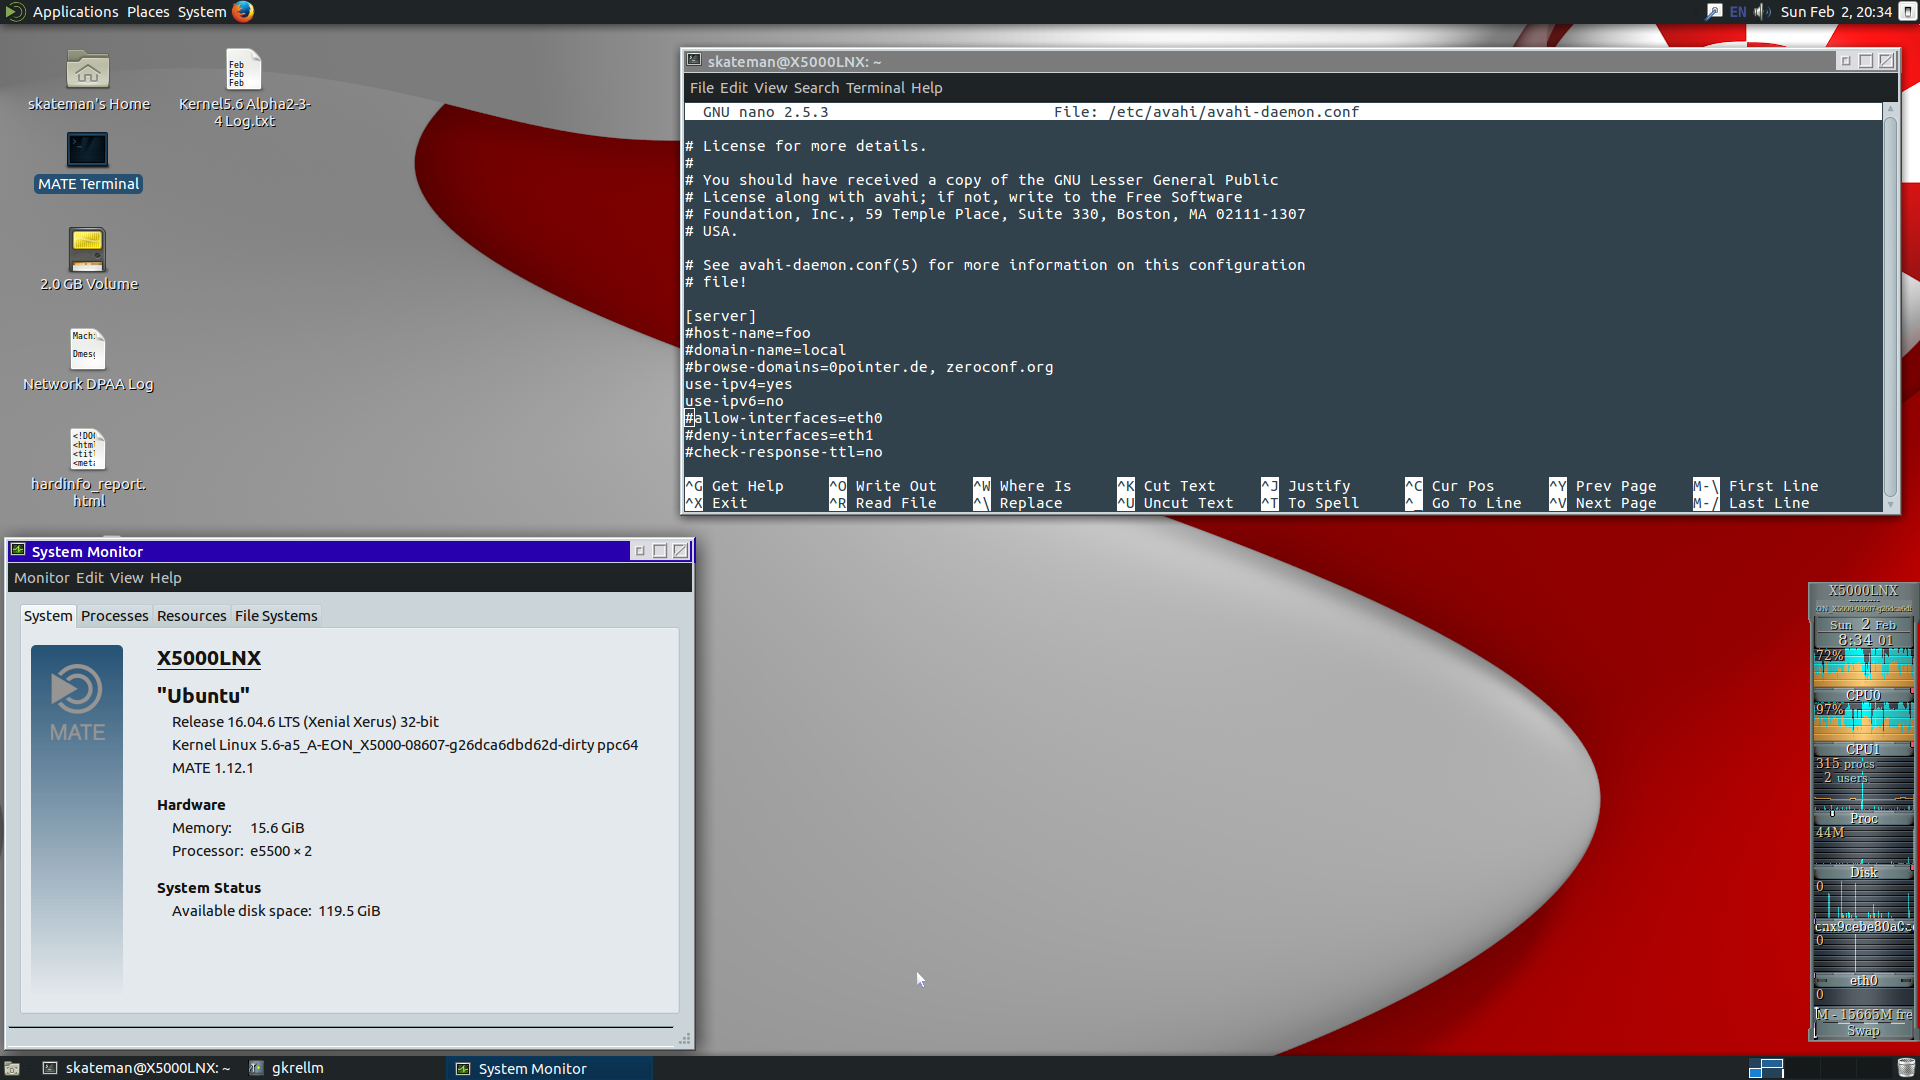Click the System Monitor title bar icon
Screen dimensions: 1920x1080
click(18, 551)
